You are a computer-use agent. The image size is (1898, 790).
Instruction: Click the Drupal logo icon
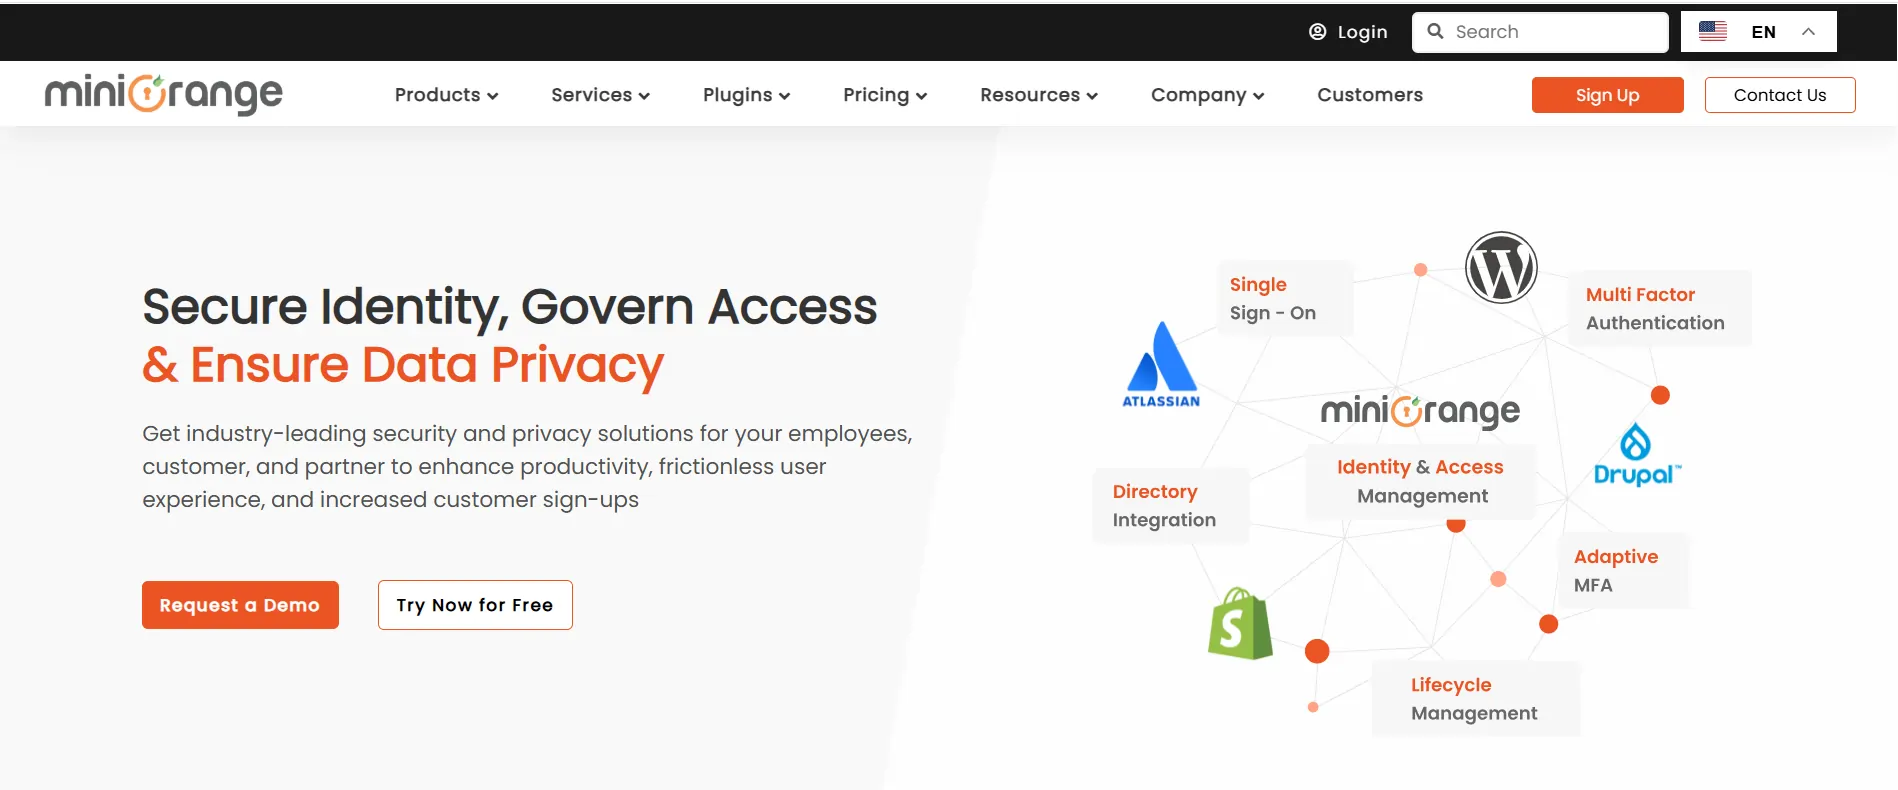[x=1637, y=455]
